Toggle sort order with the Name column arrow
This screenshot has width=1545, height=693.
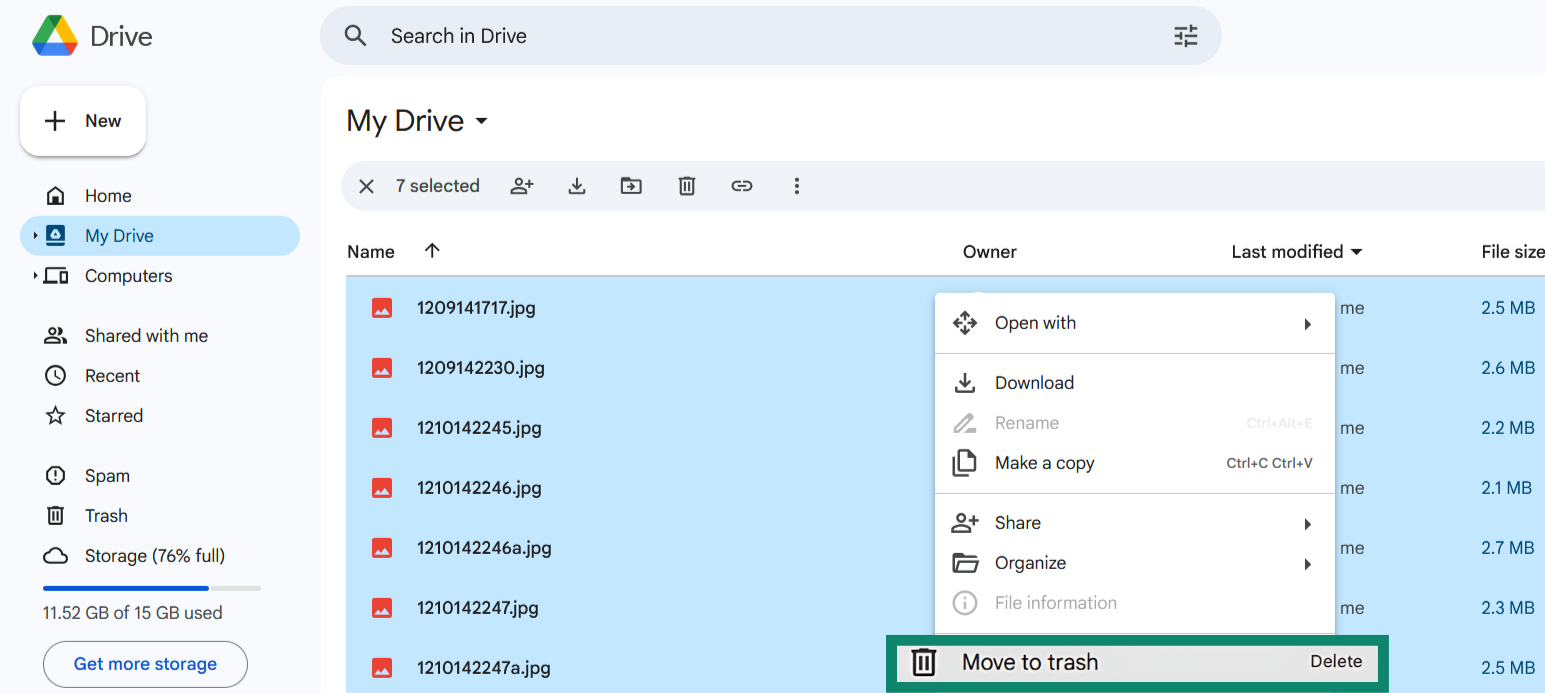pos(431,251)
